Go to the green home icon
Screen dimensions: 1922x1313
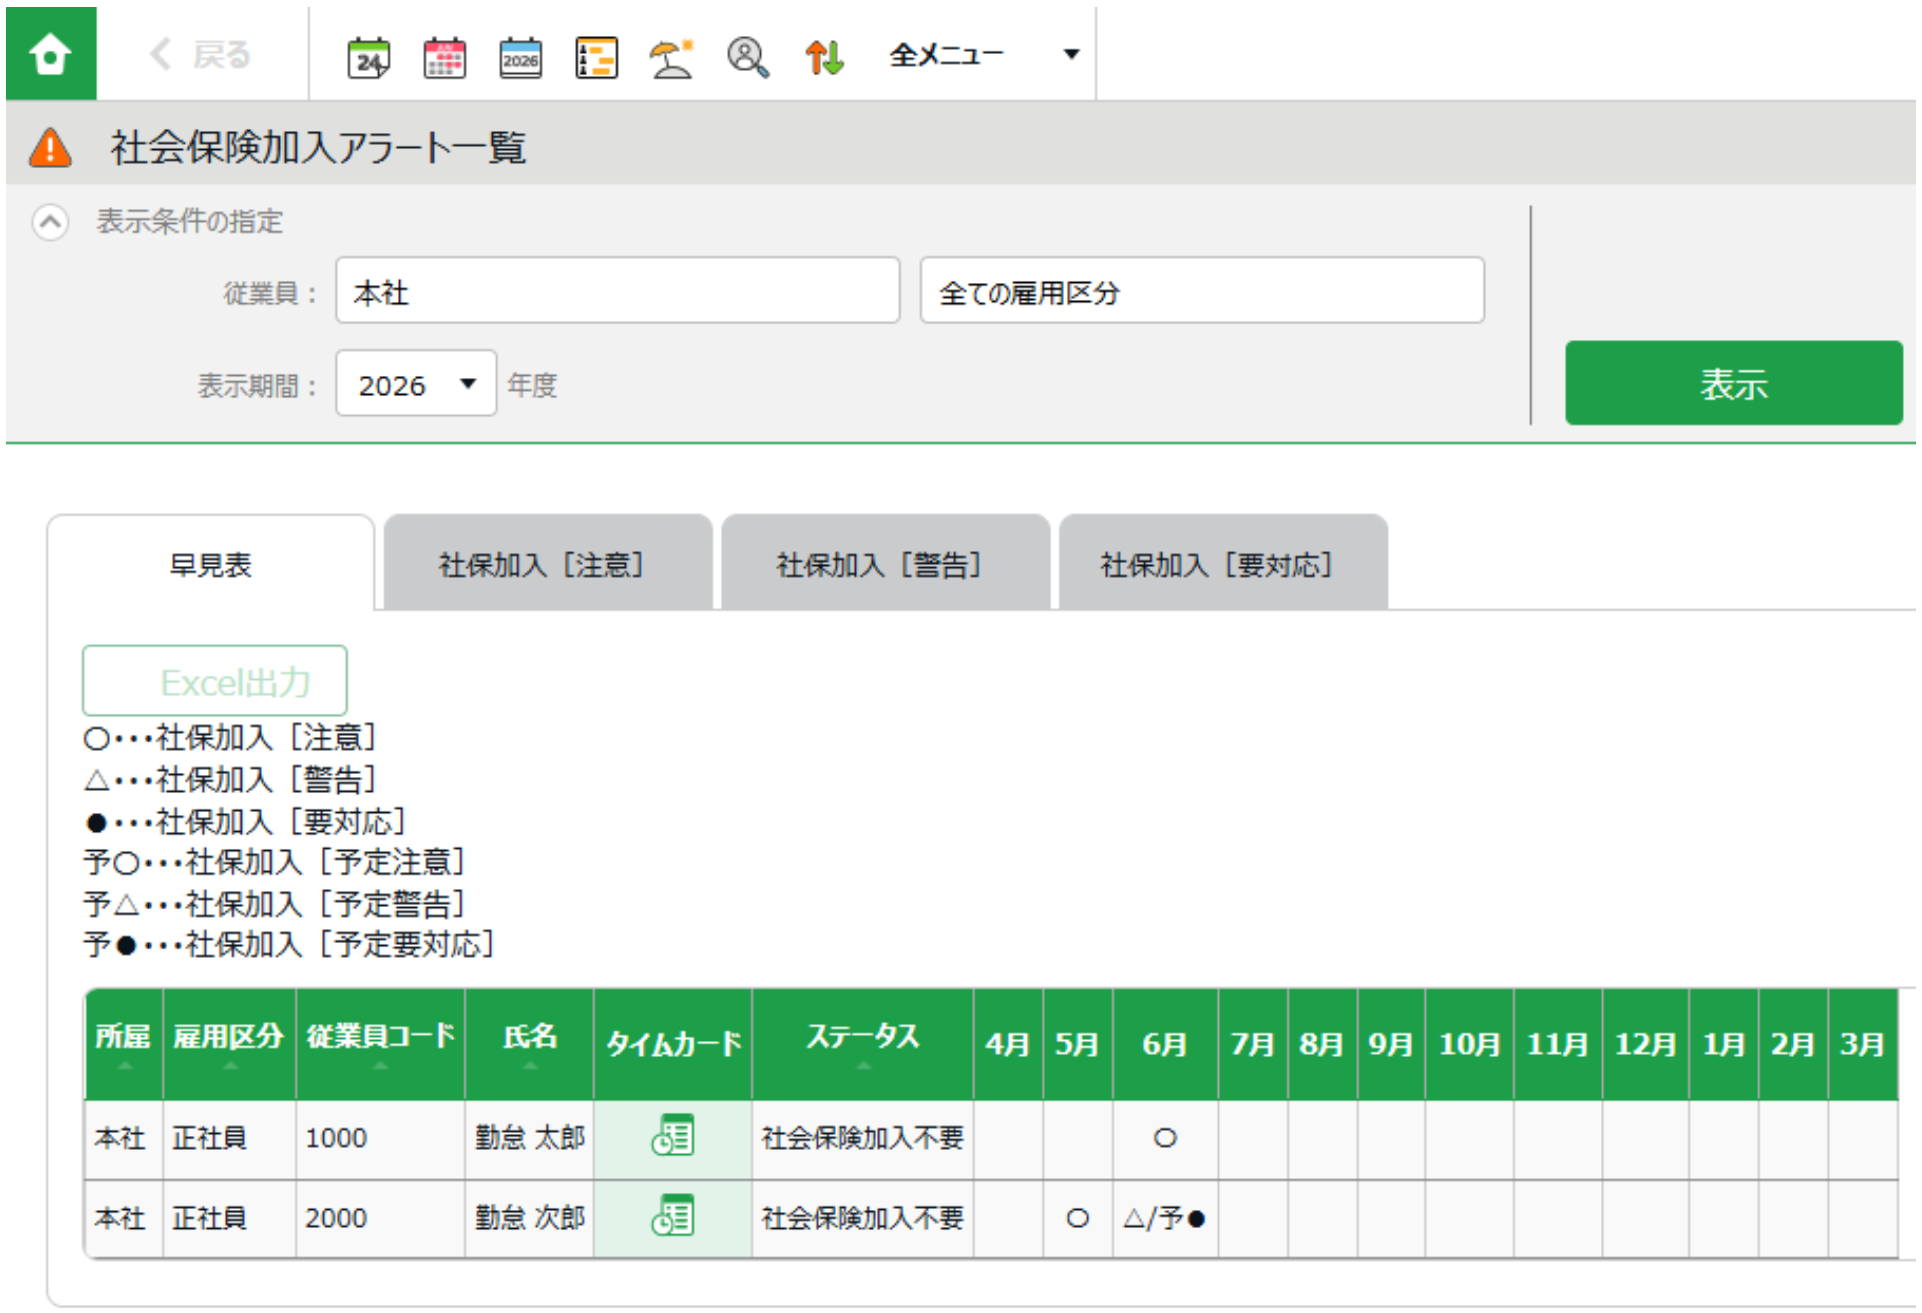point(51,53)
